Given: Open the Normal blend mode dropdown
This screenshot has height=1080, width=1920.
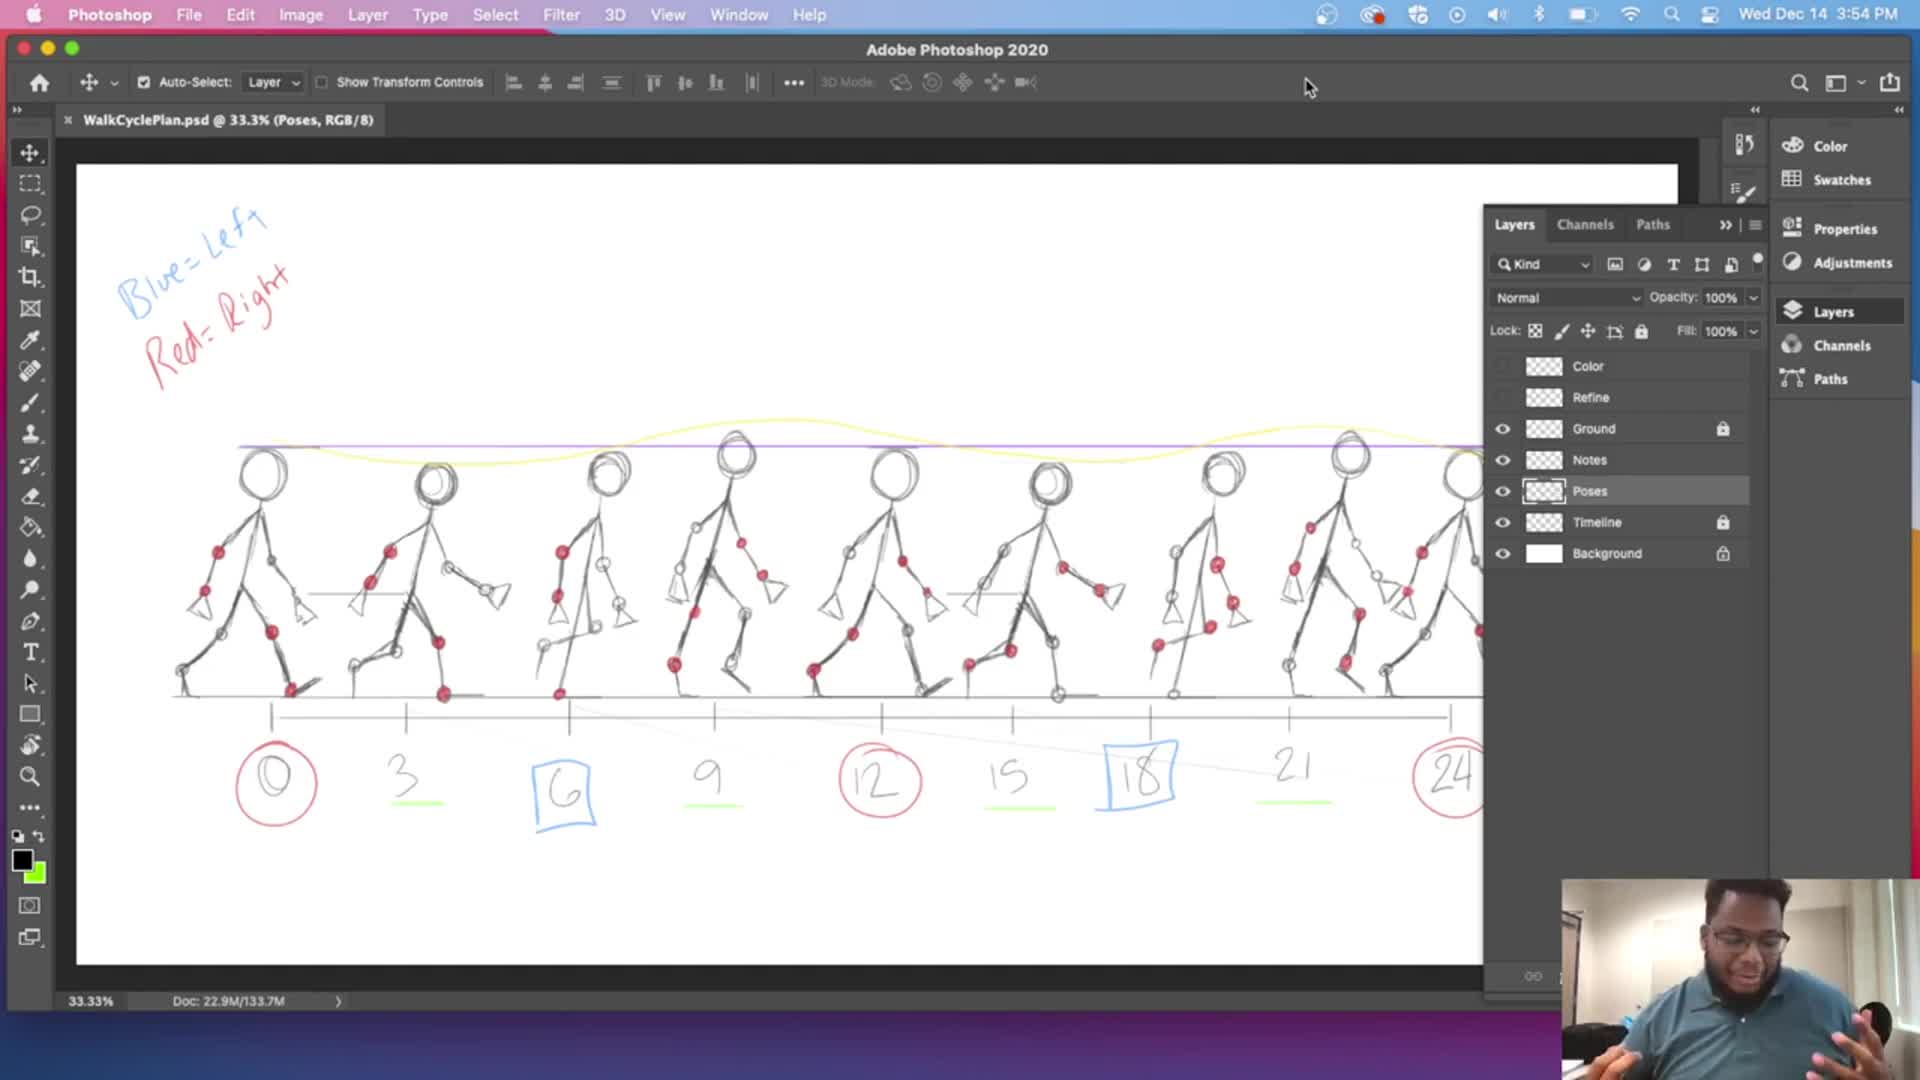Looking at the screenshot, I should click(1566, 298).
